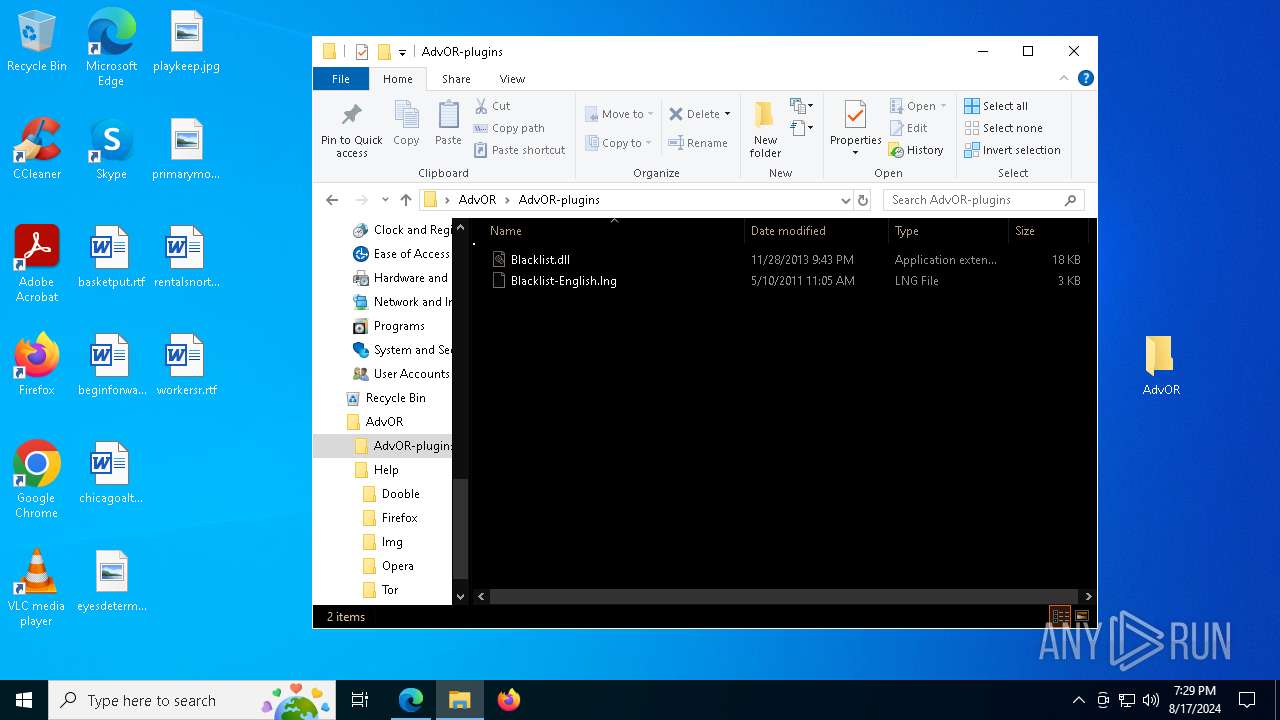Viewport: 1280px width, 720px height.
Task: Click the Delete button icon
Action: (x=676, y=114)
